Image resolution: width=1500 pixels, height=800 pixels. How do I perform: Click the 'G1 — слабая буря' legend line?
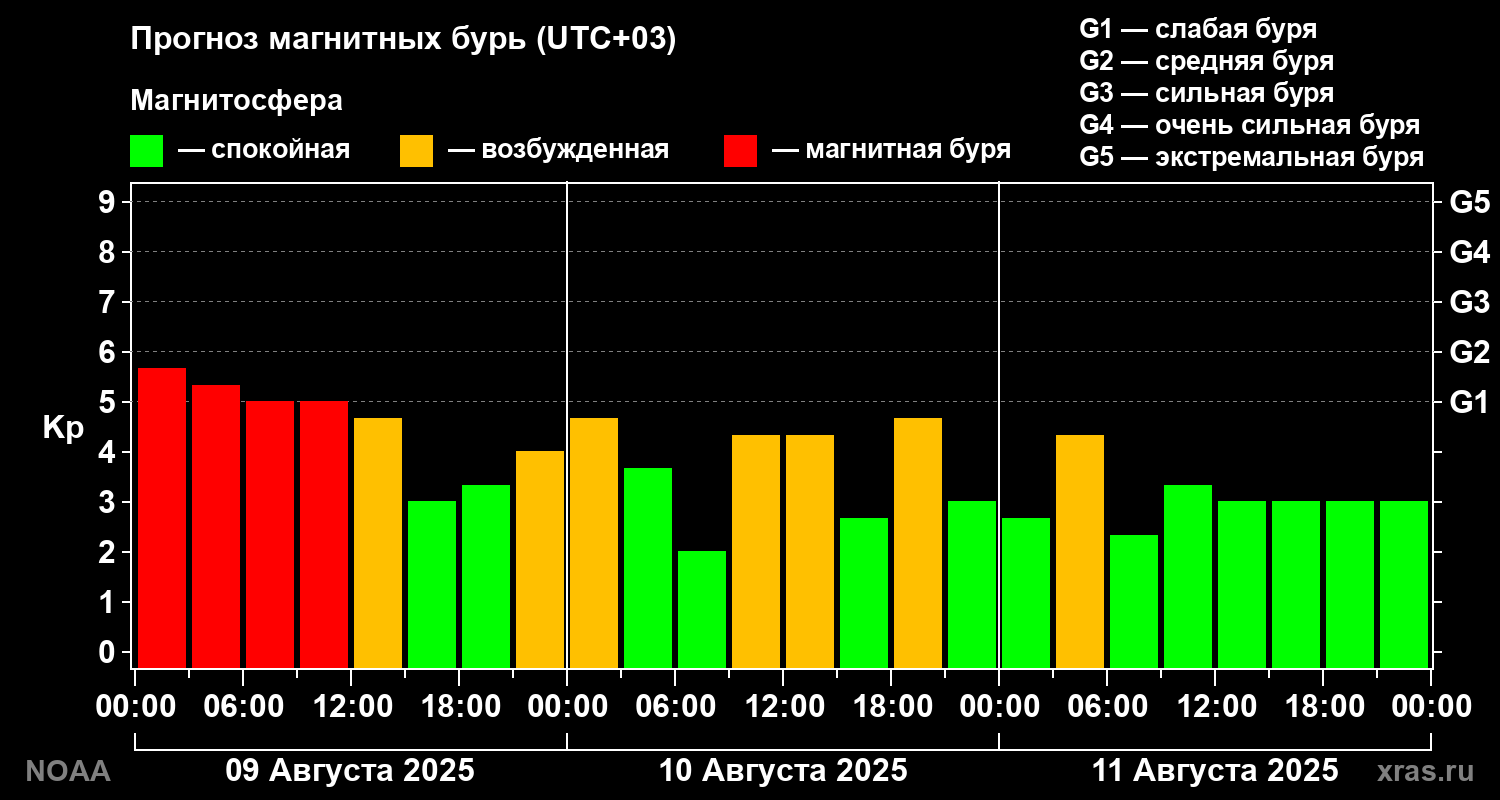click(1198, 28)
